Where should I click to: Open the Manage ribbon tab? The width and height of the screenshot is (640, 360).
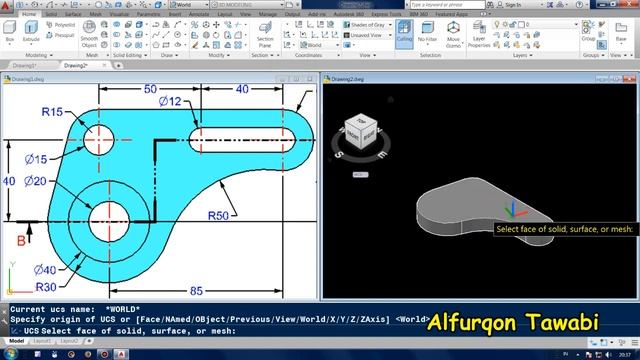(268, 14)
